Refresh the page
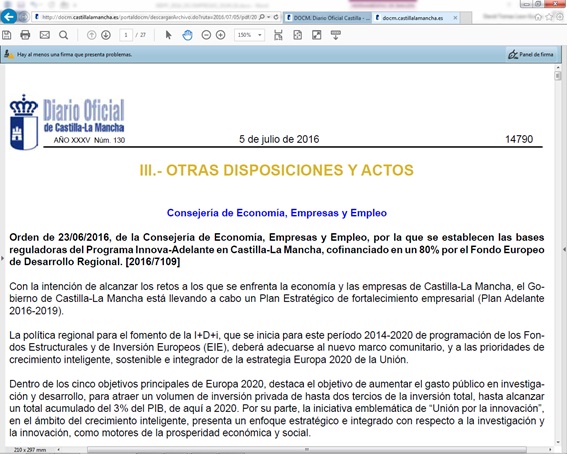 coord(276,17)
